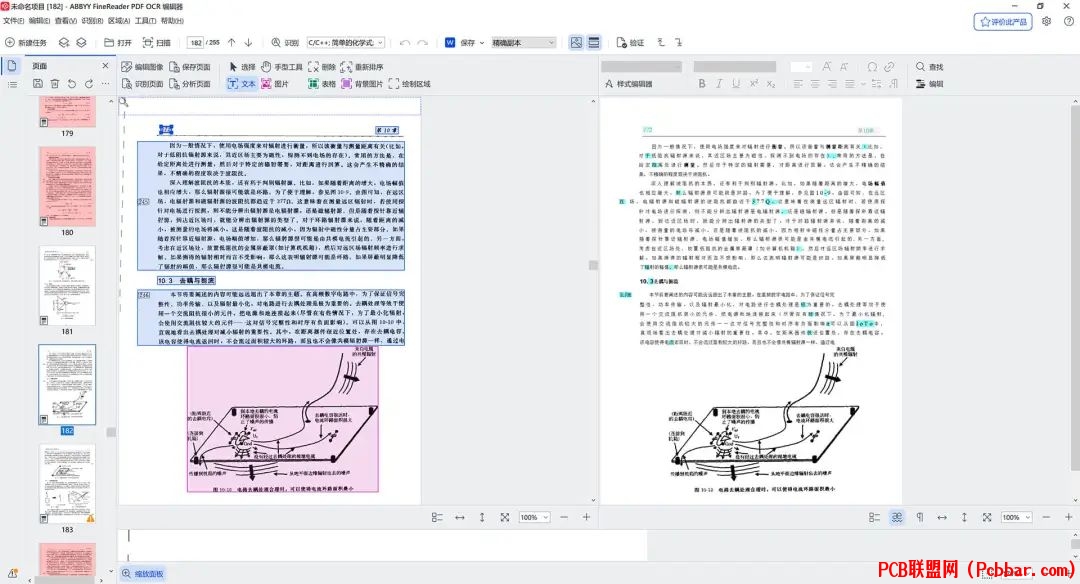Click 识别页面 (Recognize Page) button

(143, 84)
